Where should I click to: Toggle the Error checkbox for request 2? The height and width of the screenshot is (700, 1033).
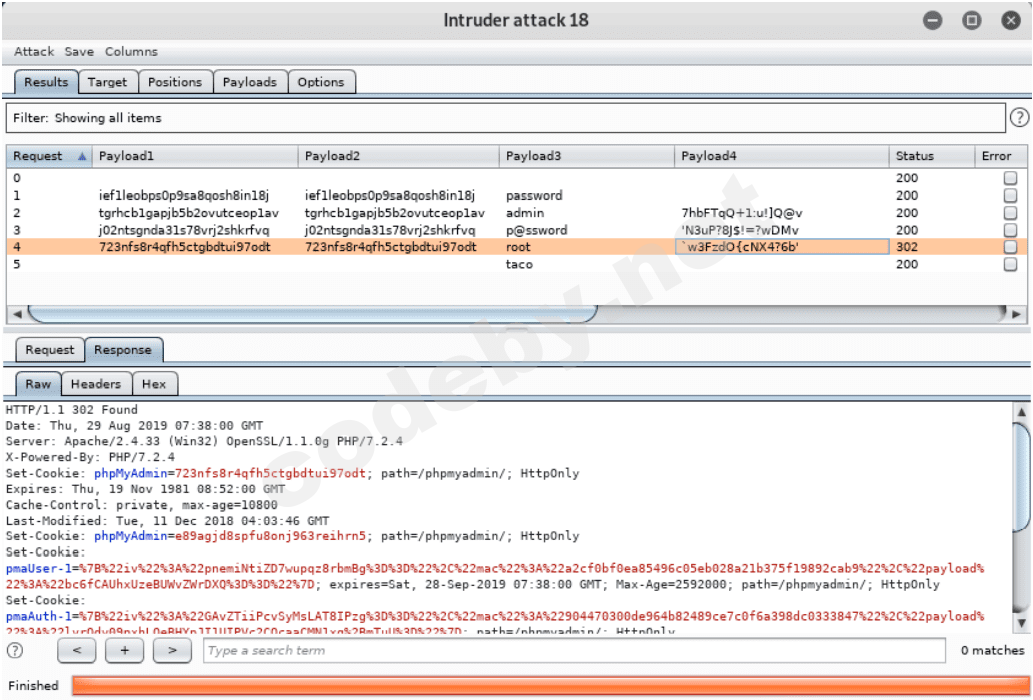coord(1010,213)
